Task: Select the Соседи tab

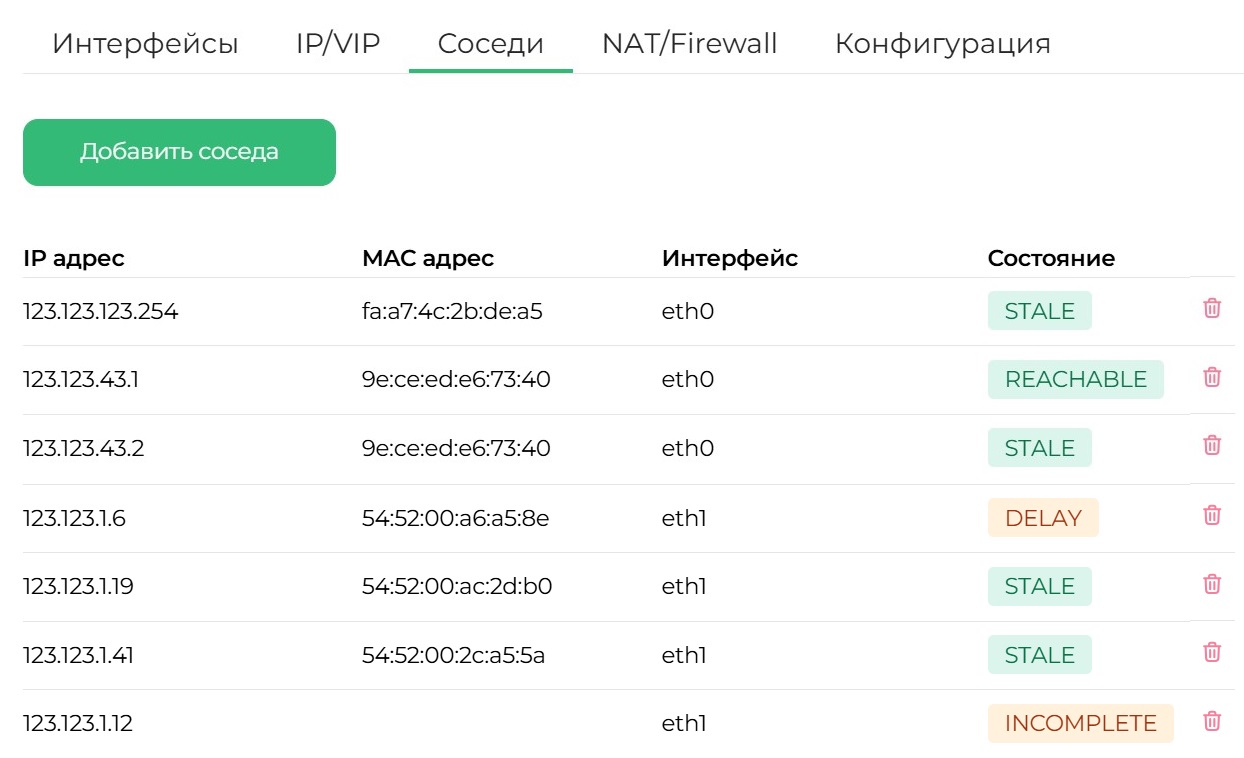Action: click(x=491, y=44)
